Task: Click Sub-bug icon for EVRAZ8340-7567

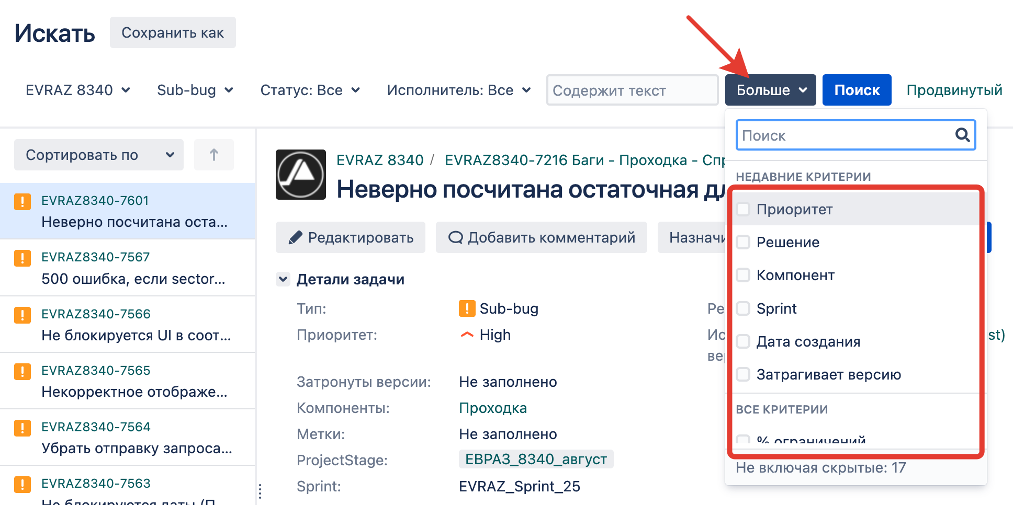Action: click(23, 258)
